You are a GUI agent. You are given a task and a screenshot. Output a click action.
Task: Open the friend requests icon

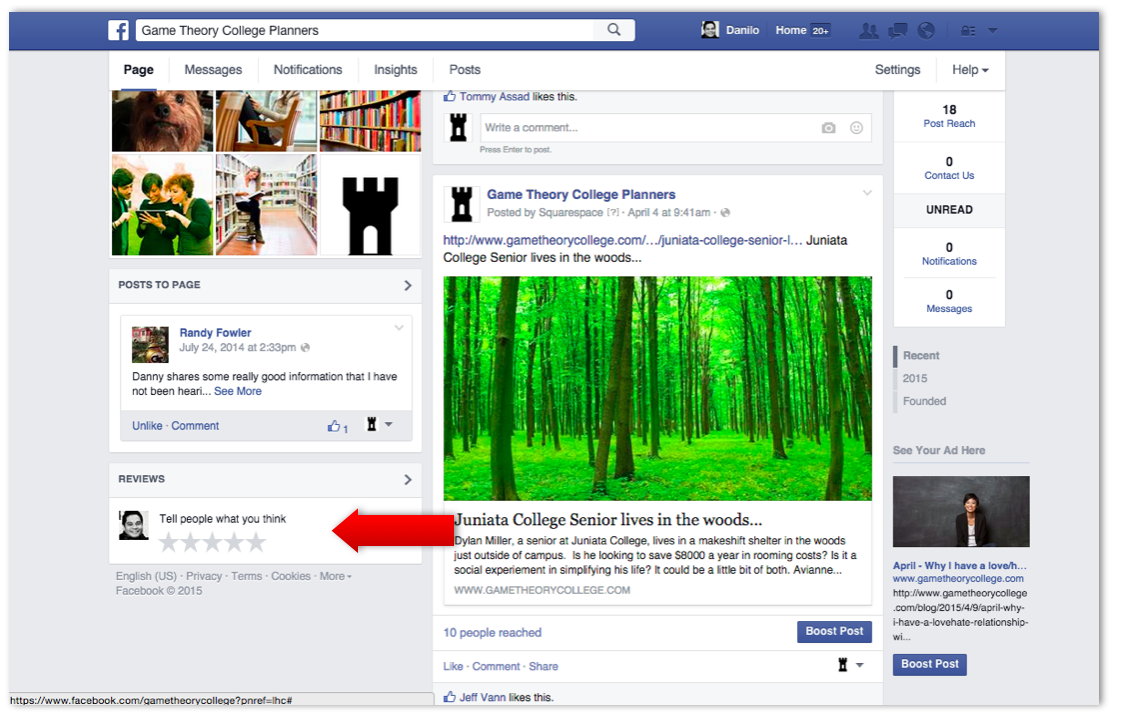(x=869, y=31)
